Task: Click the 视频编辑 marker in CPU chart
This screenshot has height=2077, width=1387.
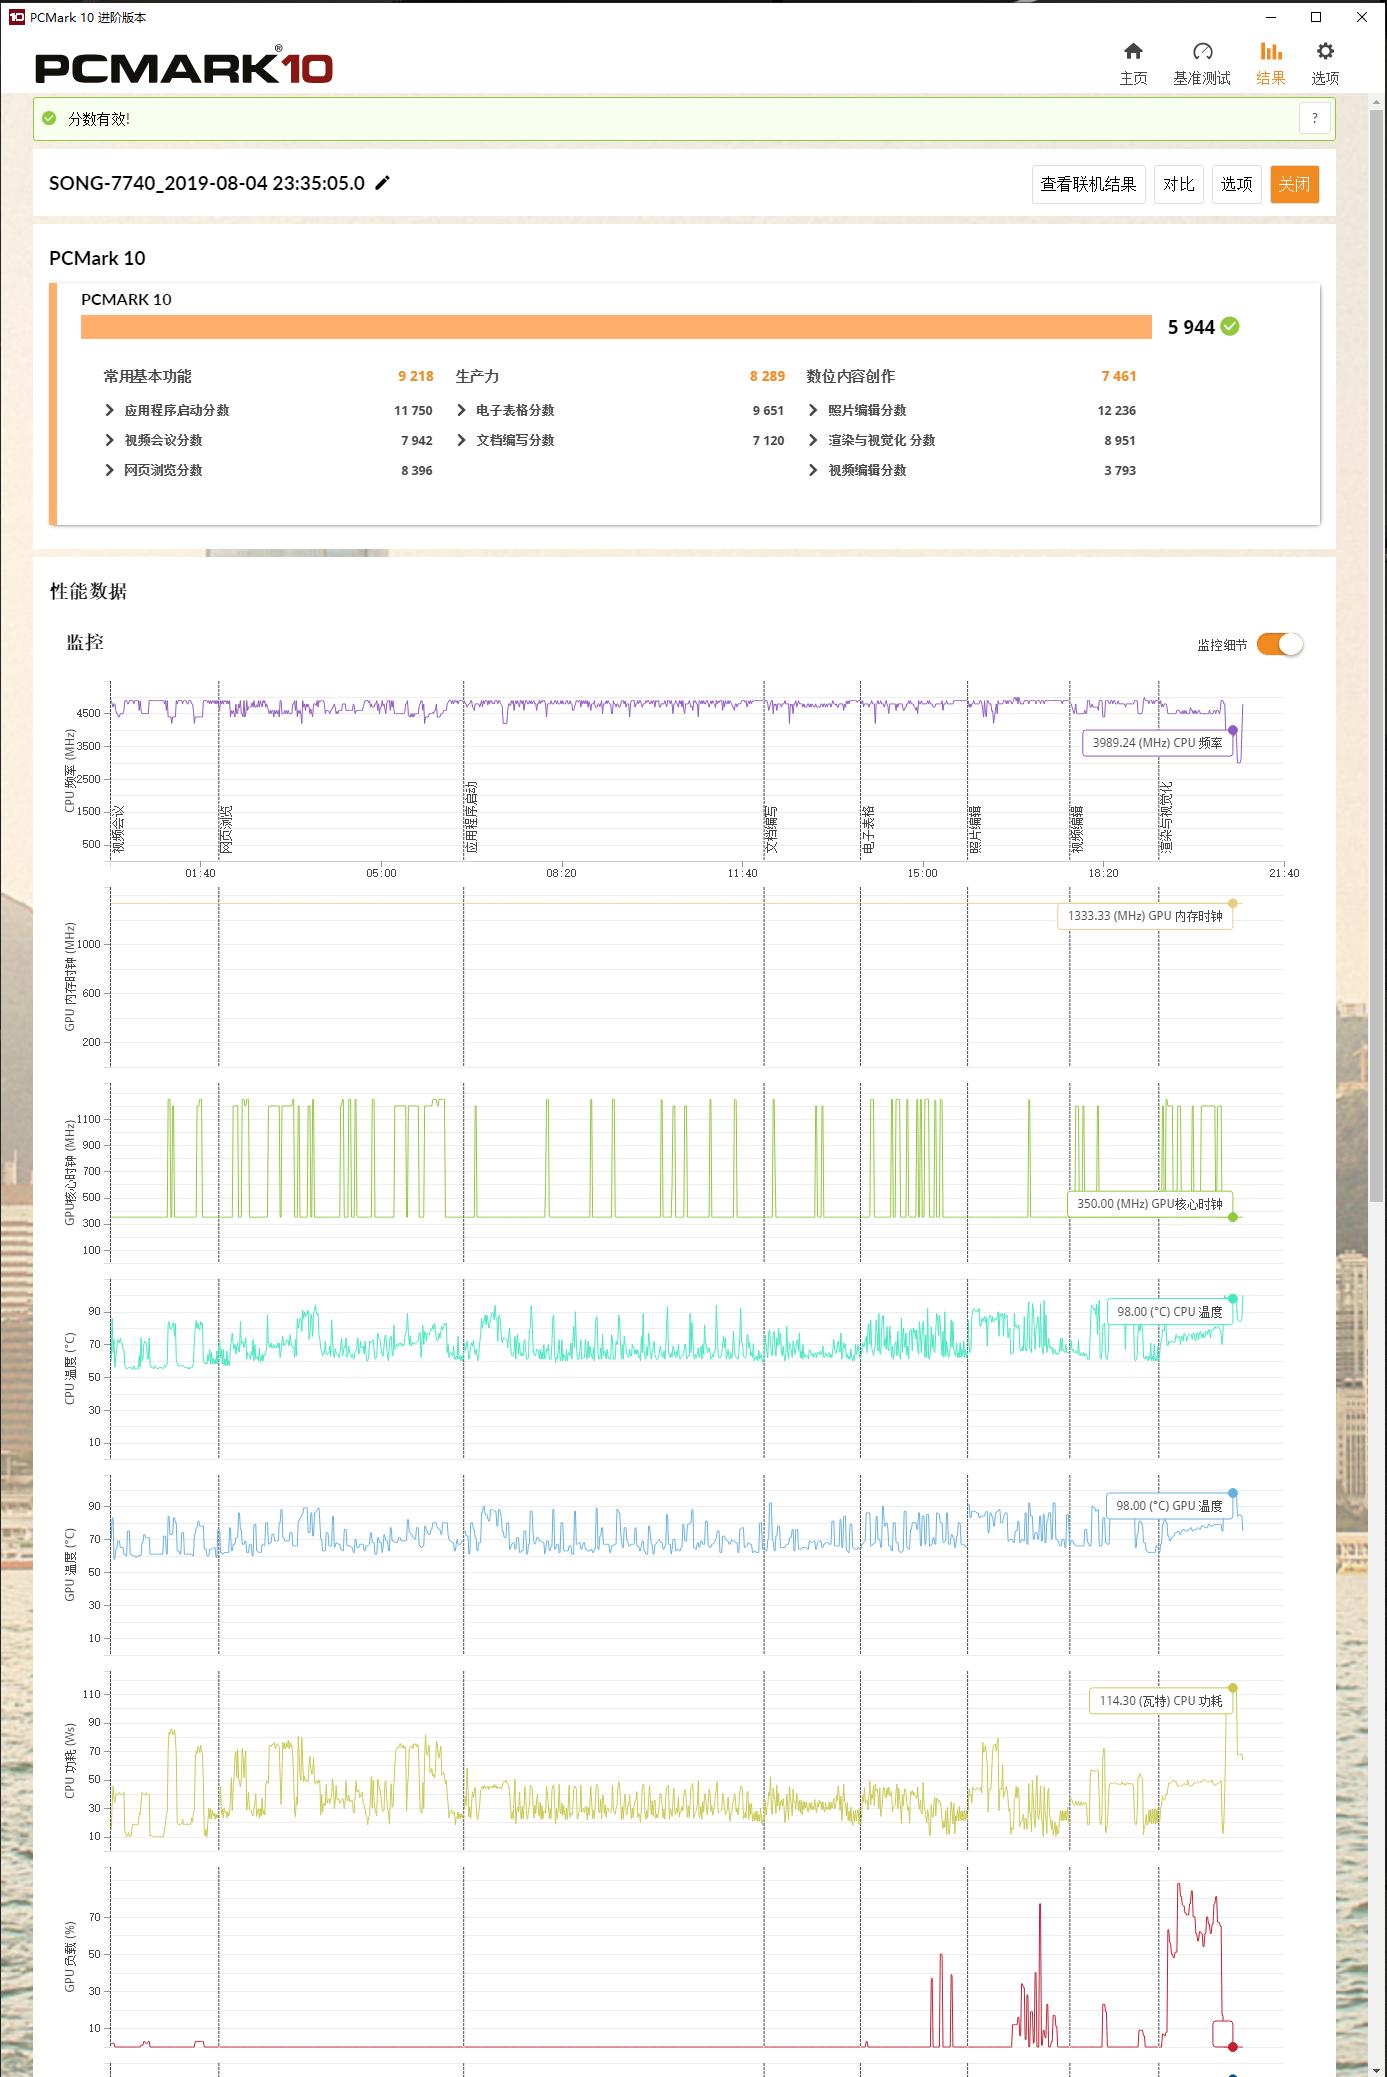Action: click(x=1077, y=828)
